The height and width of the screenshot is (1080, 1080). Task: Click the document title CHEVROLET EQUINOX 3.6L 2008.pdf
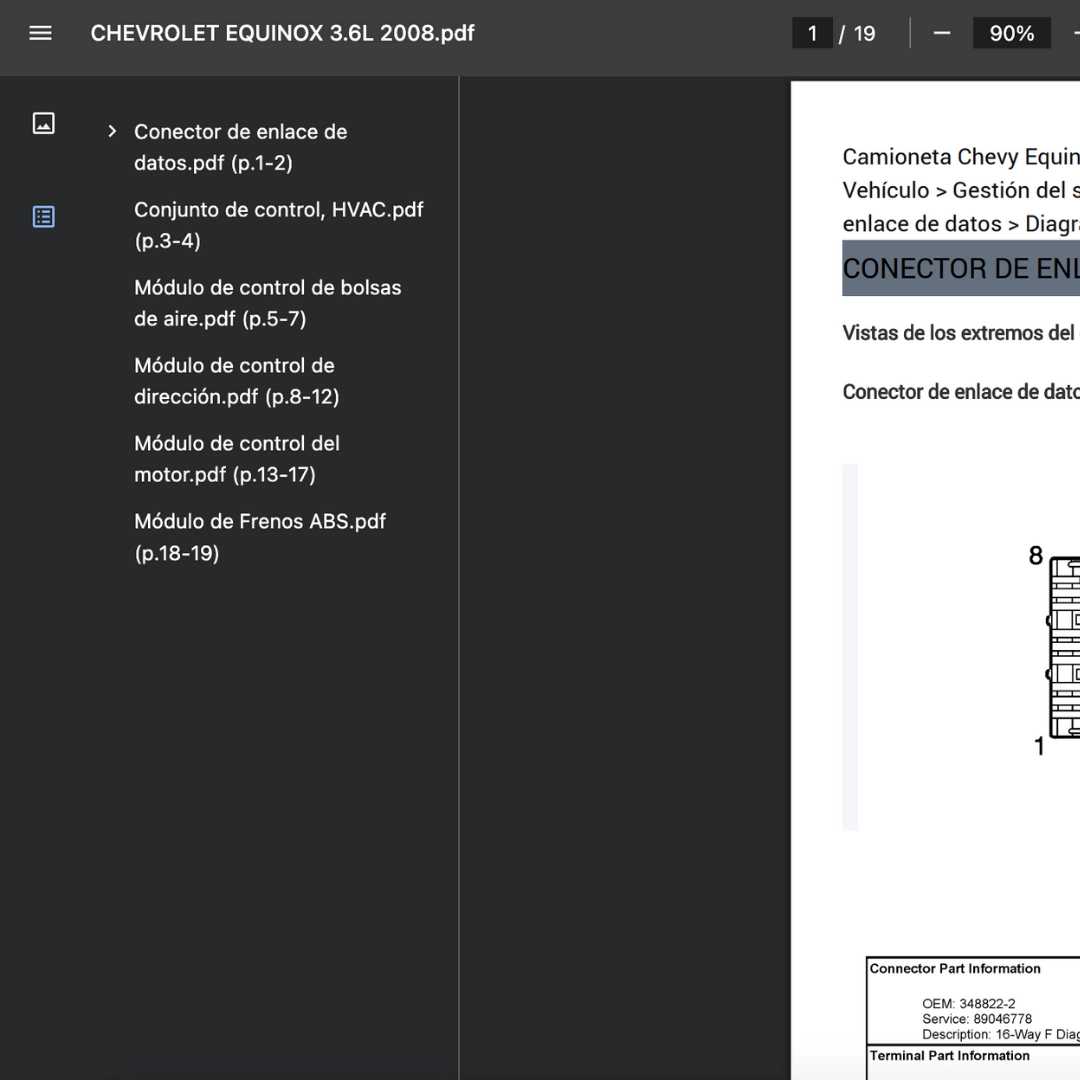282,33
